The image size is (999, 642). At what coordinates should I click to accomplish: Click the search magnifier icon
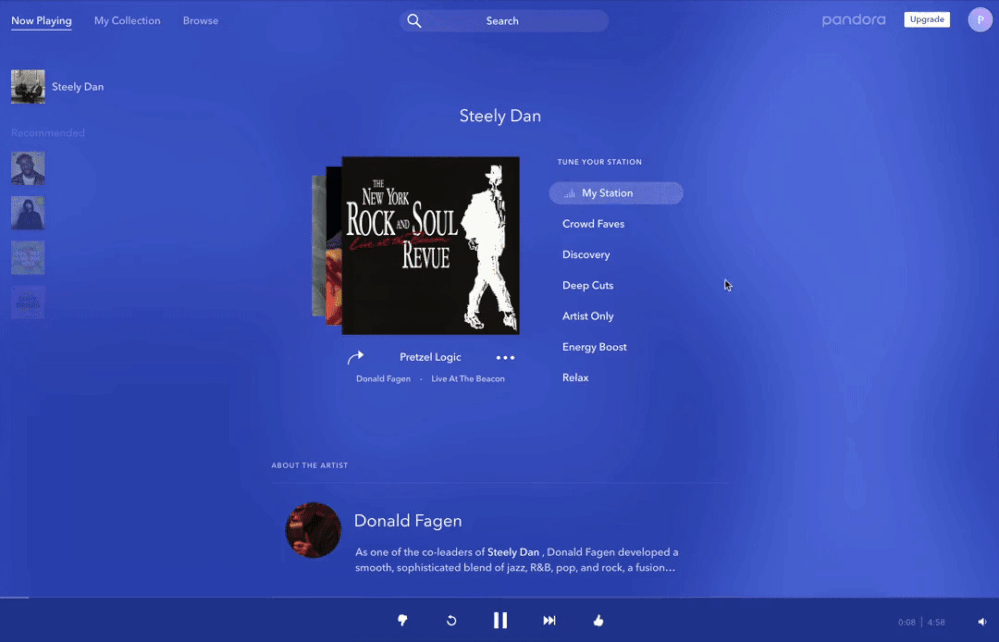click(x=415, y=21)
